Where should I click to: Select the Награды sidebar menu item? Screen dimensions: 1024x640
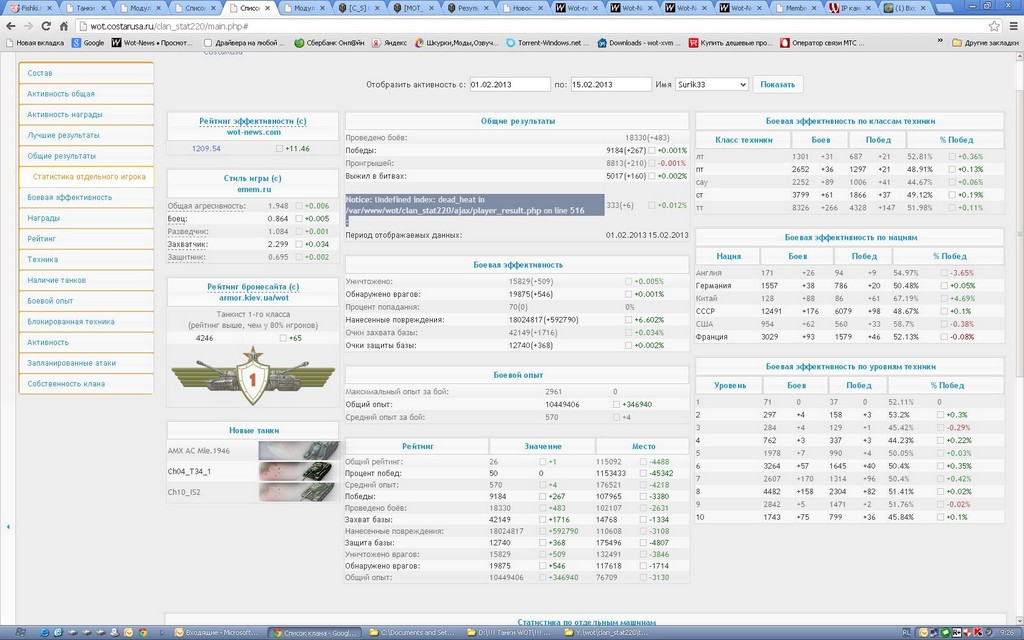click(x=44, y=218)
